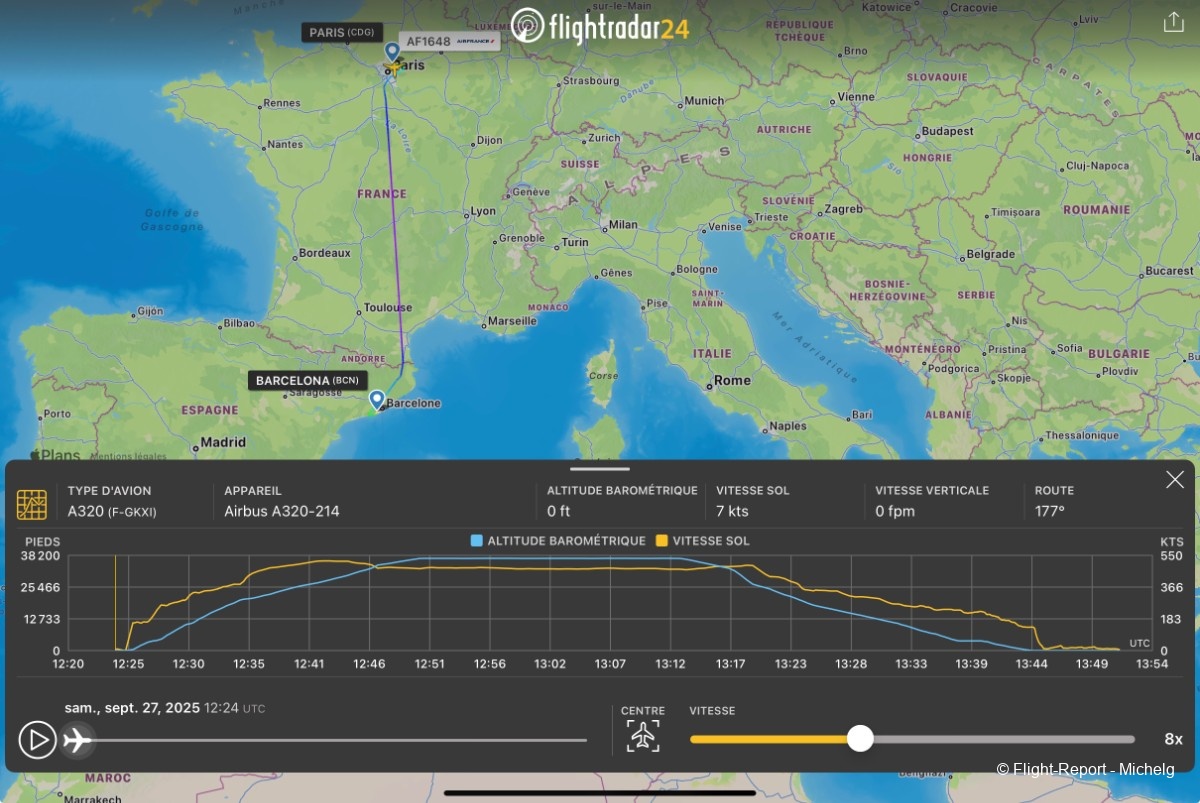Tap the PARIS (CDG) airport label
Screen dimensions: 1200x803
pos(341,33)
